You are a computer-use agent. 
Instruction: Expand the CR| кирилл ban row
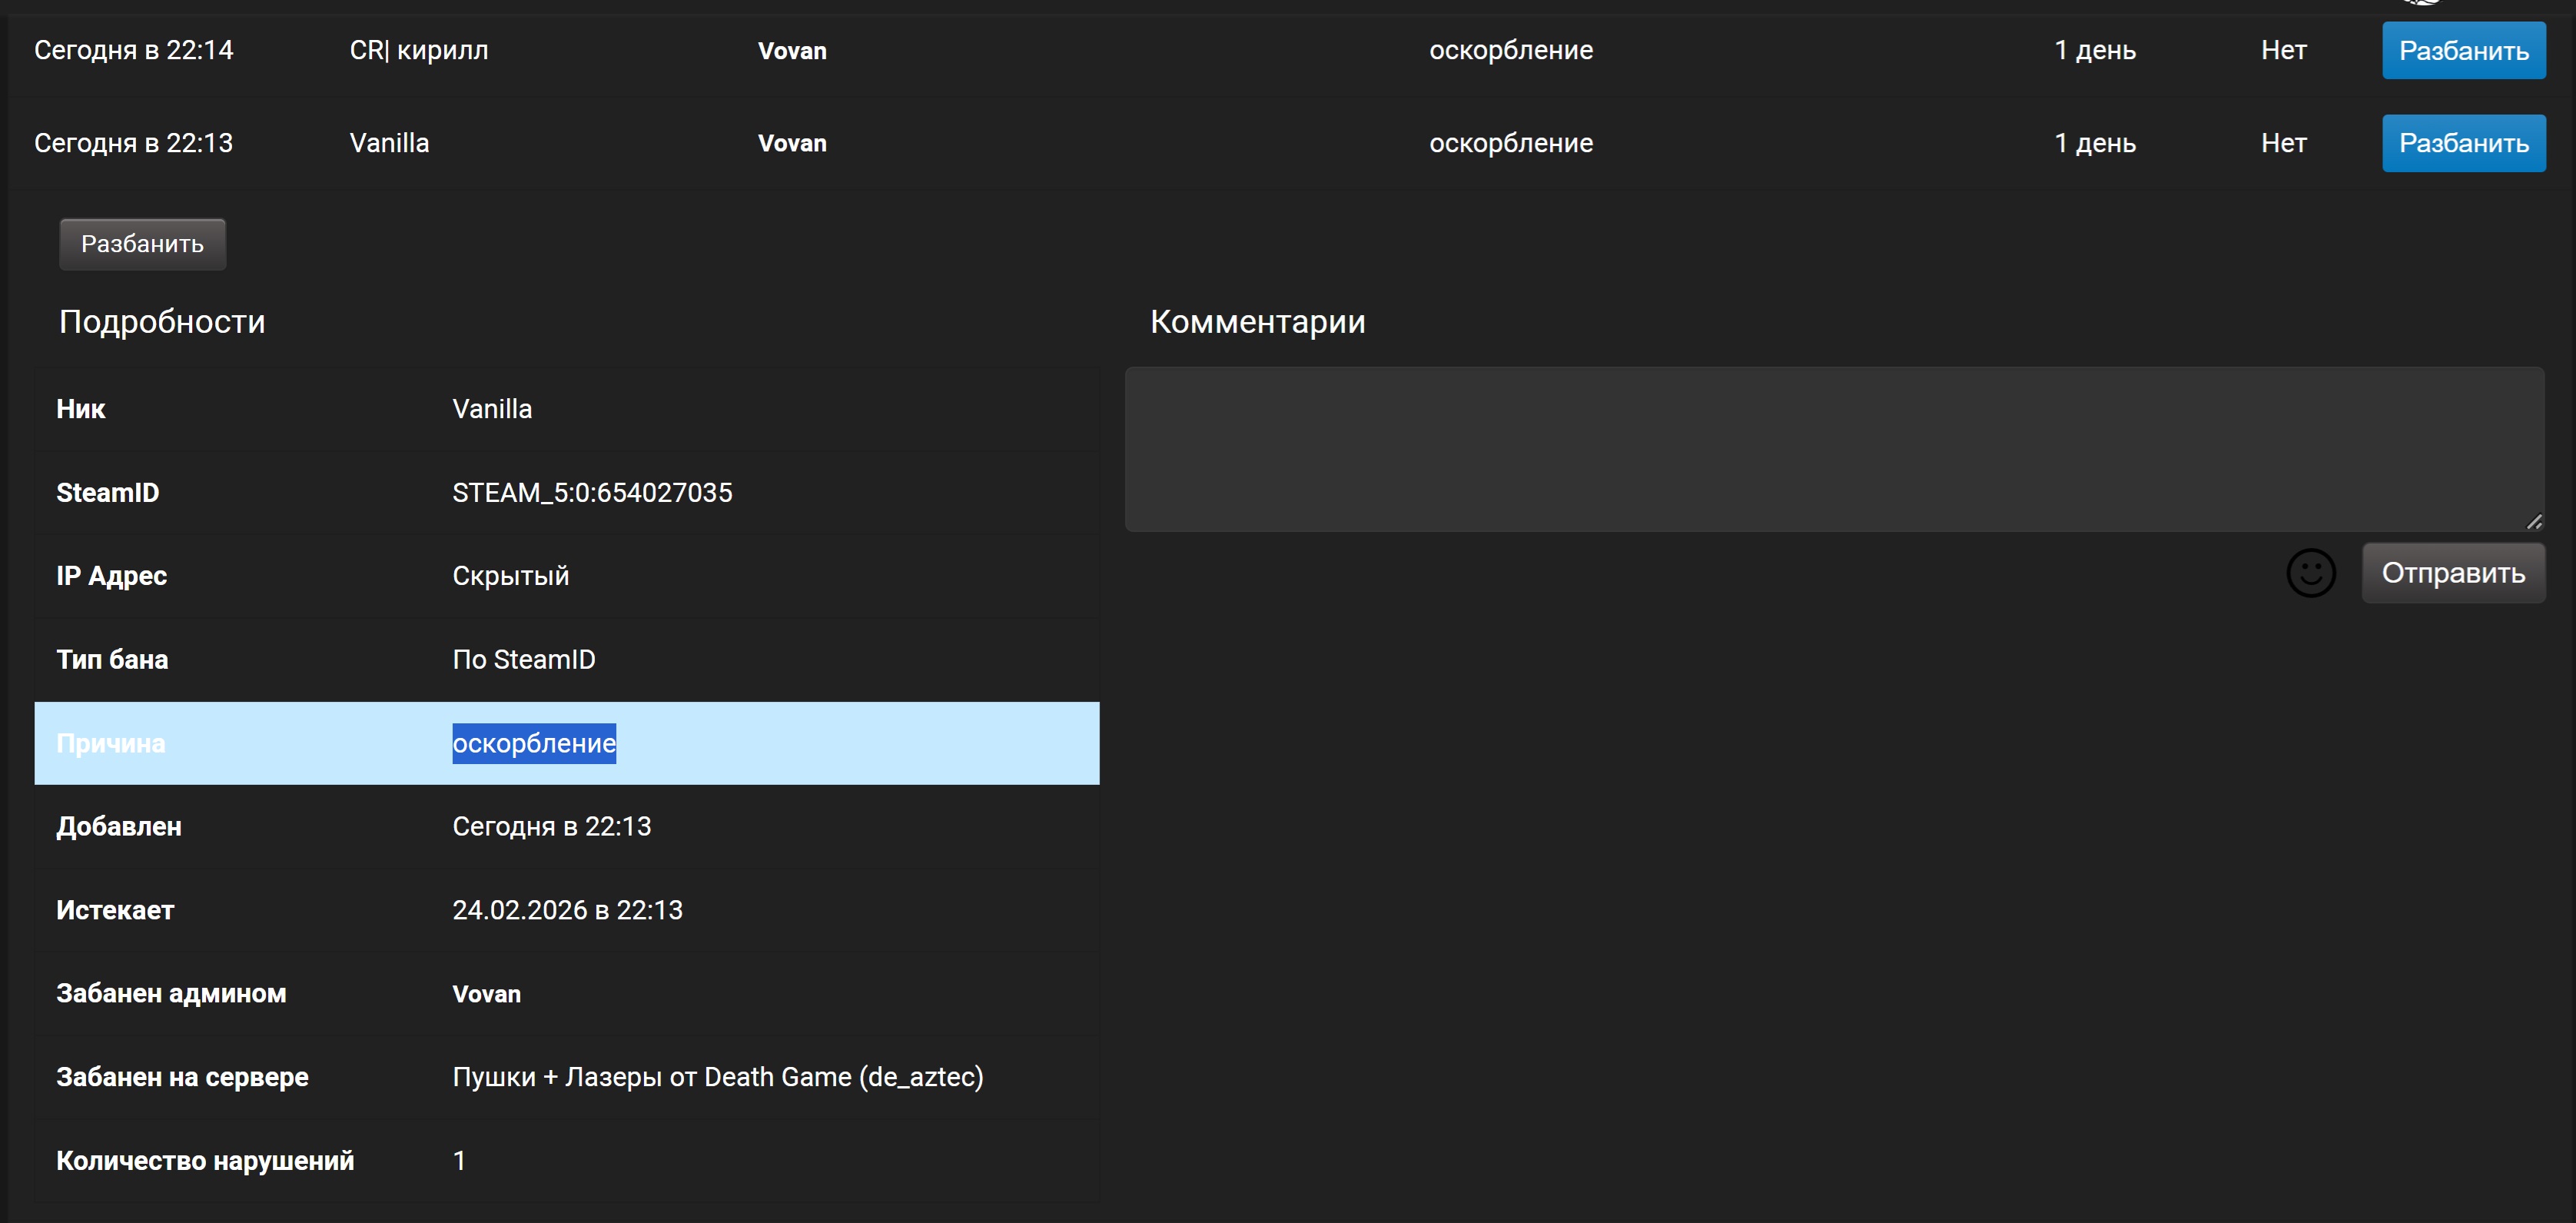418,50
